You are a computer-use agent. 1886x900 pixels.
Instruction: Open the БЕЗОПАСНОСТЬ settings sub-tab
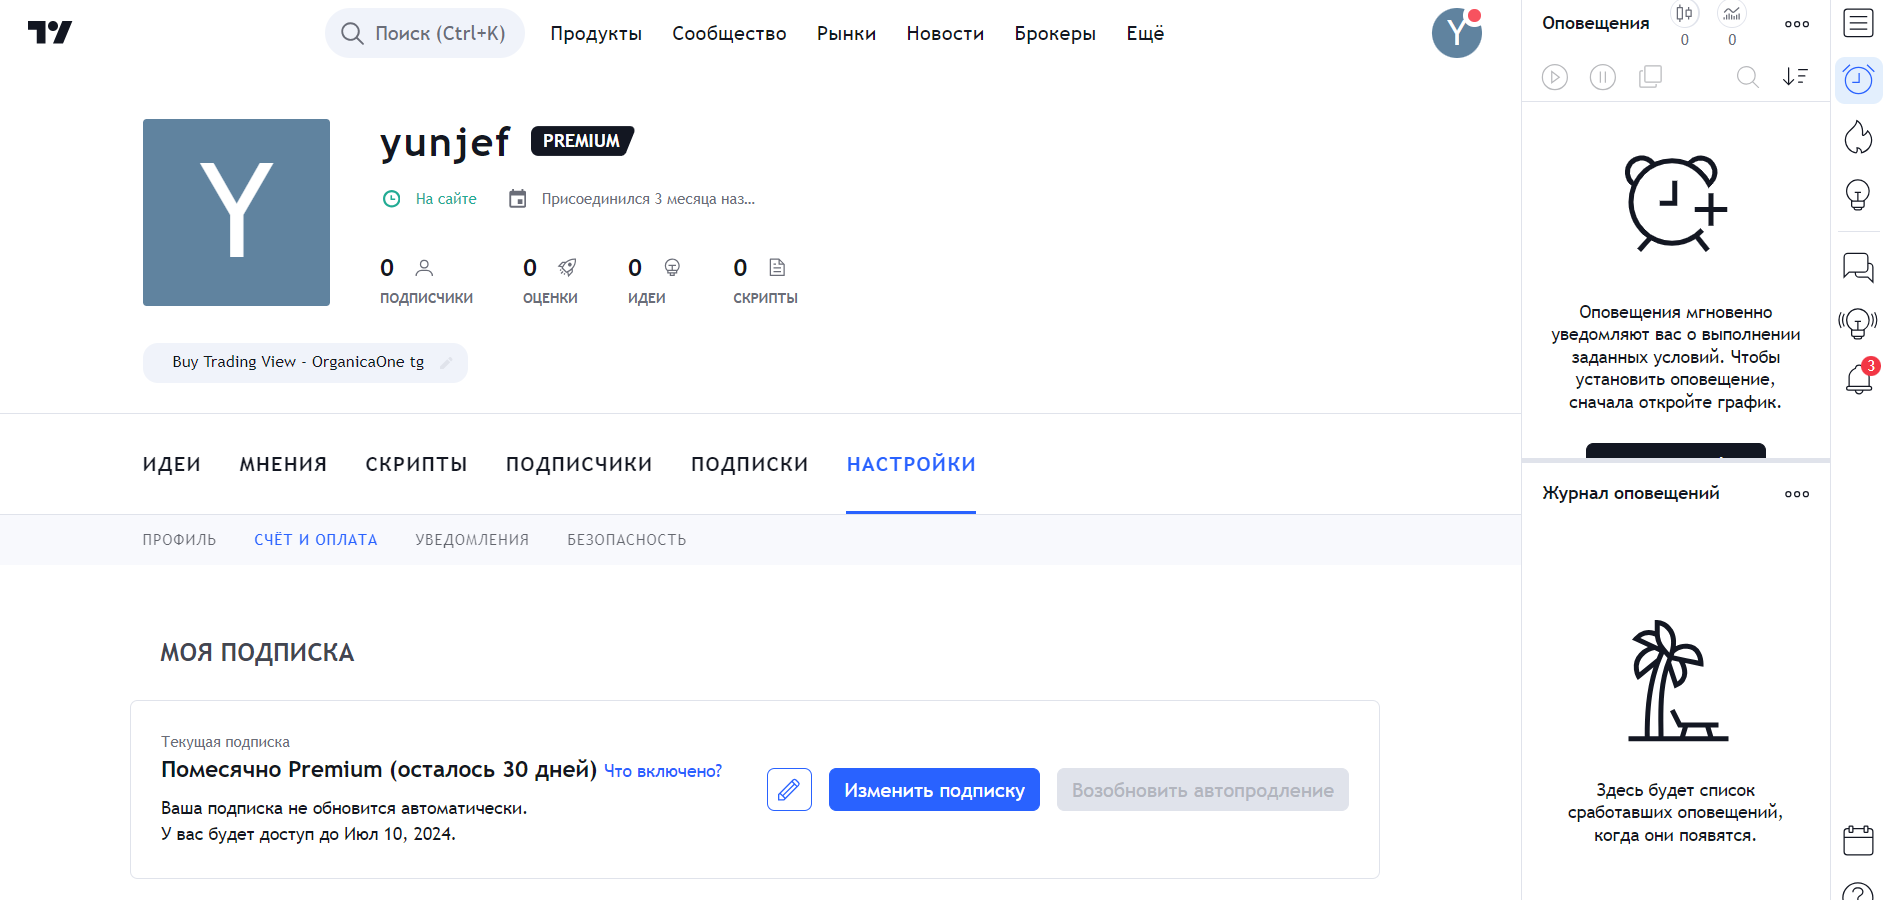click(626, 540)
